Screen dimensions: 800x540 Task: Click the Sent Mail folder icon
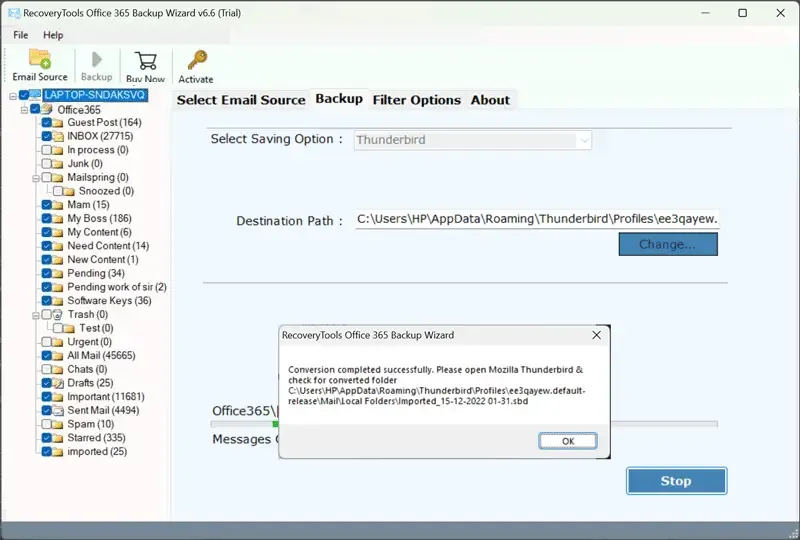click(58, 410)
